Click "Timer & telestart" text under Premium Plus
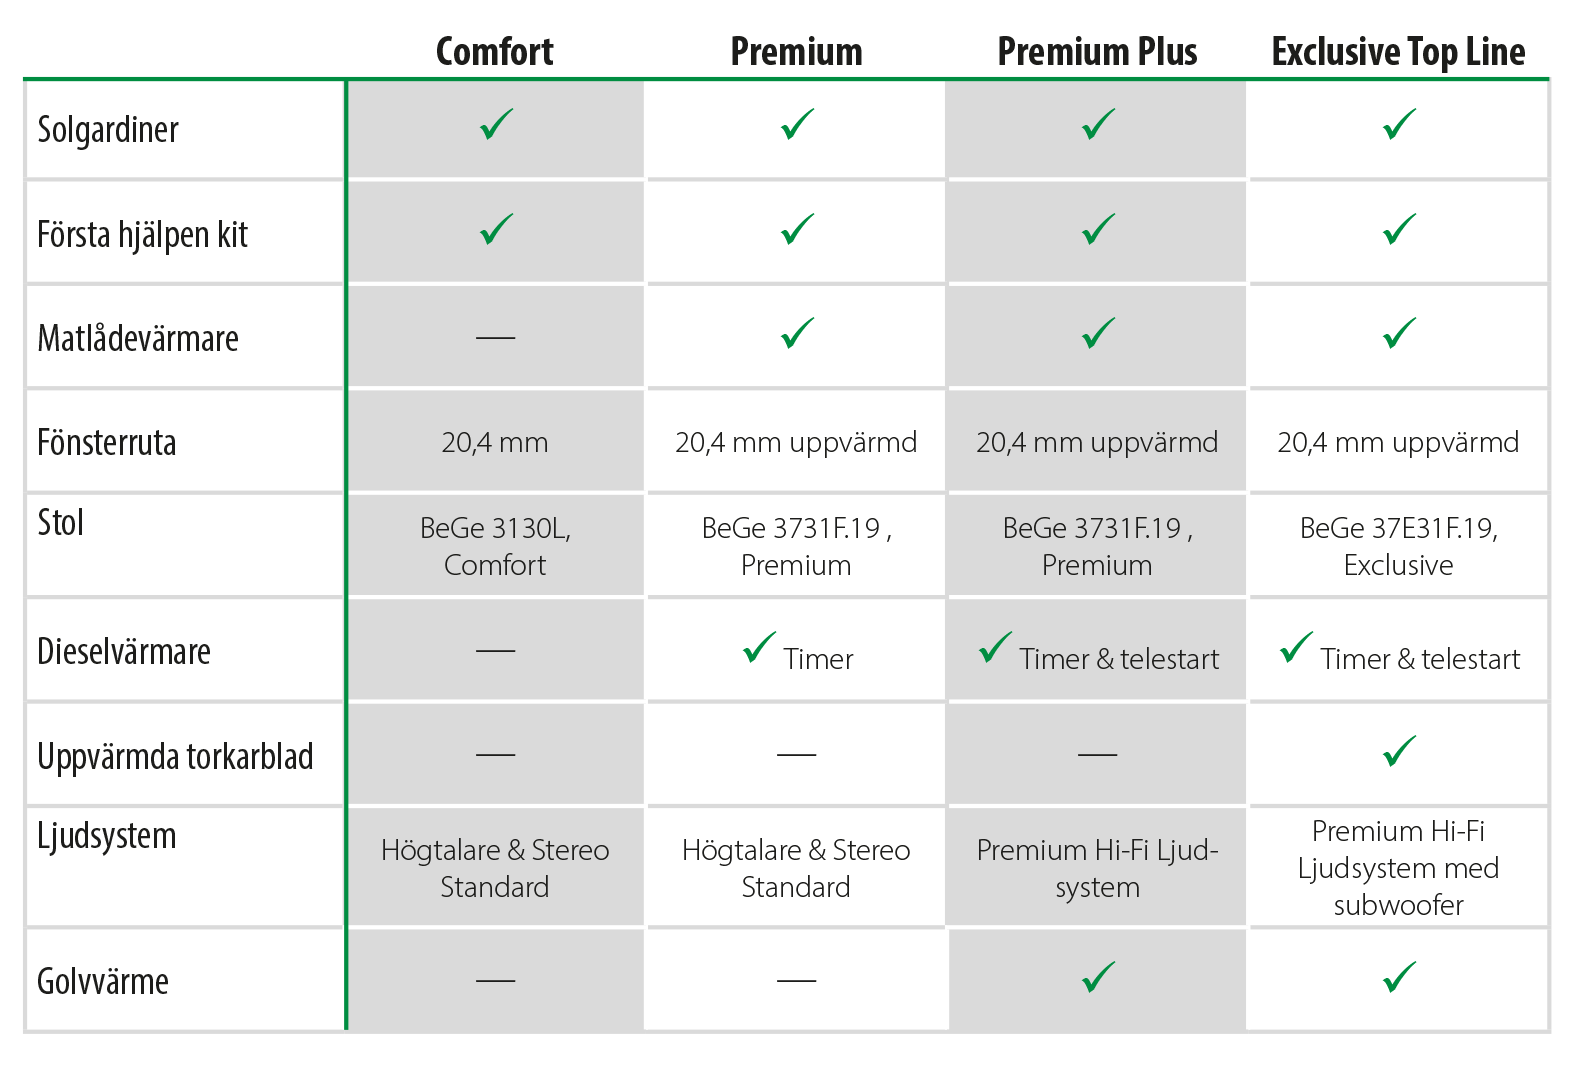The image size is (1576, 1068). coord(1119,659)
